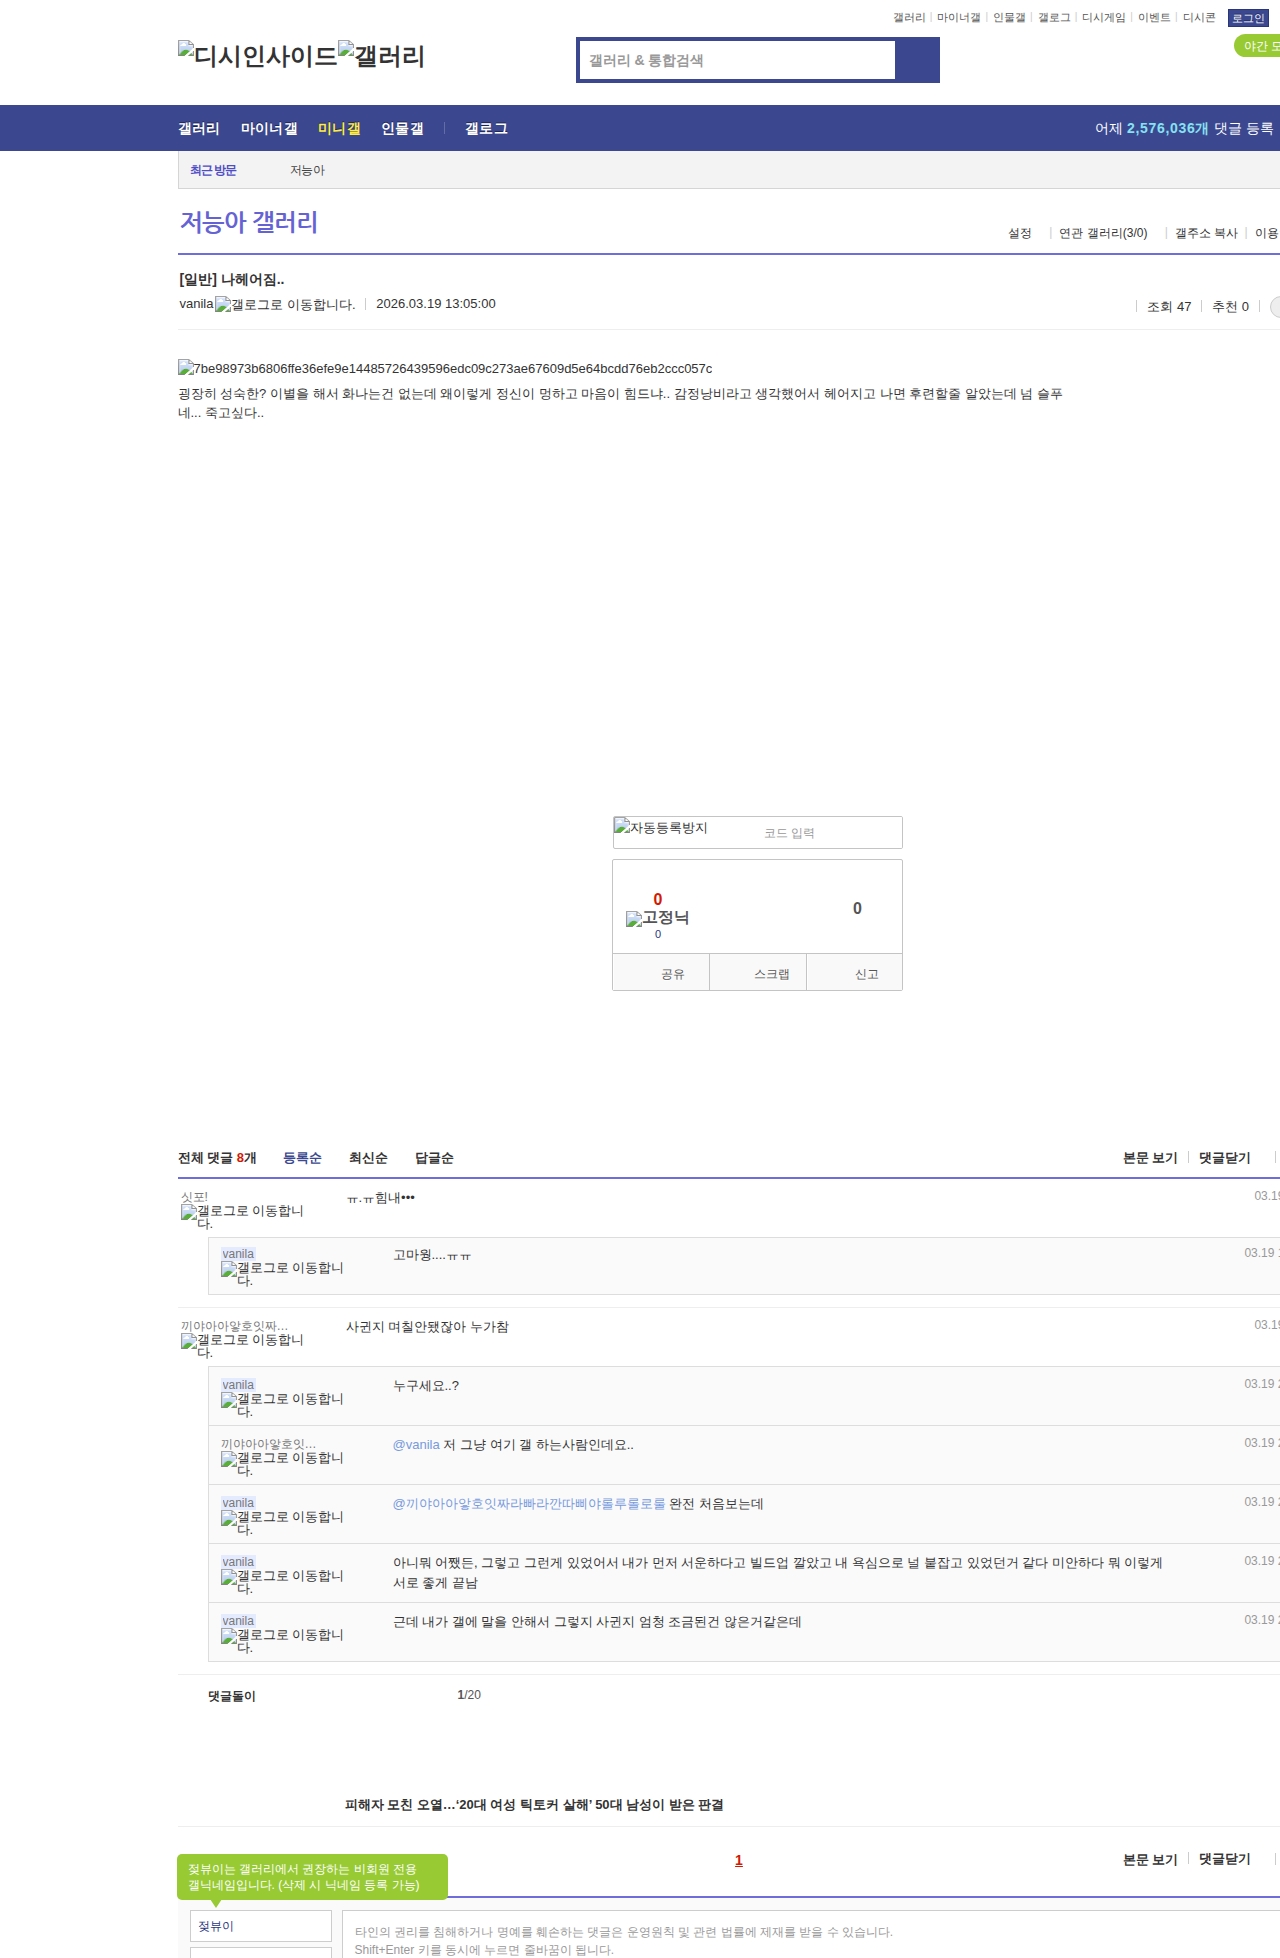Click the search button next to search box
Image resolution: width=1280 pixels, height=1958 pixels.
916,60
